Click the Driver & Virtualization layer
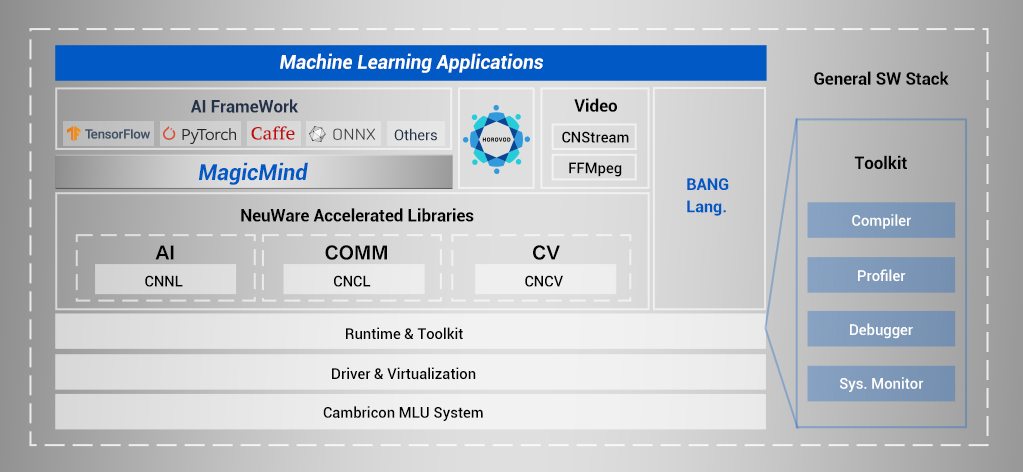 pos(410,373)
